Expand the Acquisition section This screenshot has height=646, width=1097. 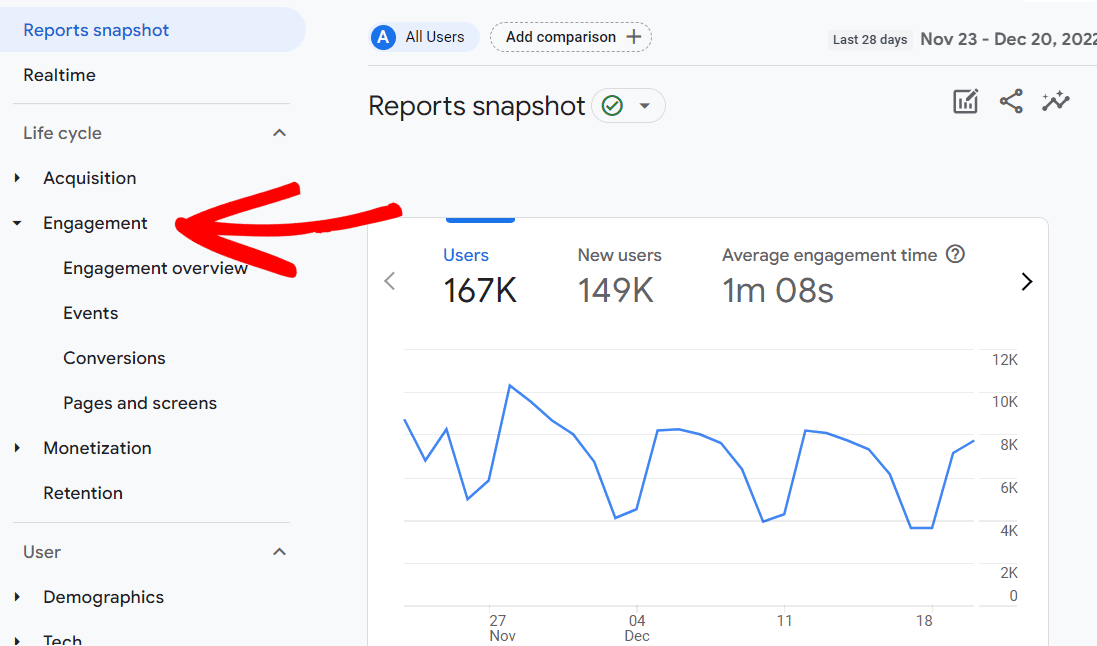click(16, 177)
